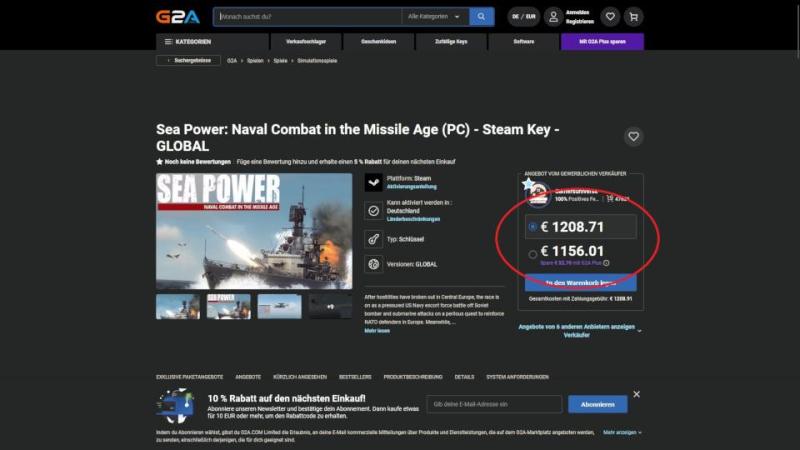The height and width of the screenshot is (450, 800).
Task: Click the In den Warenkorb legen button
Action: (x=581, y=283)
